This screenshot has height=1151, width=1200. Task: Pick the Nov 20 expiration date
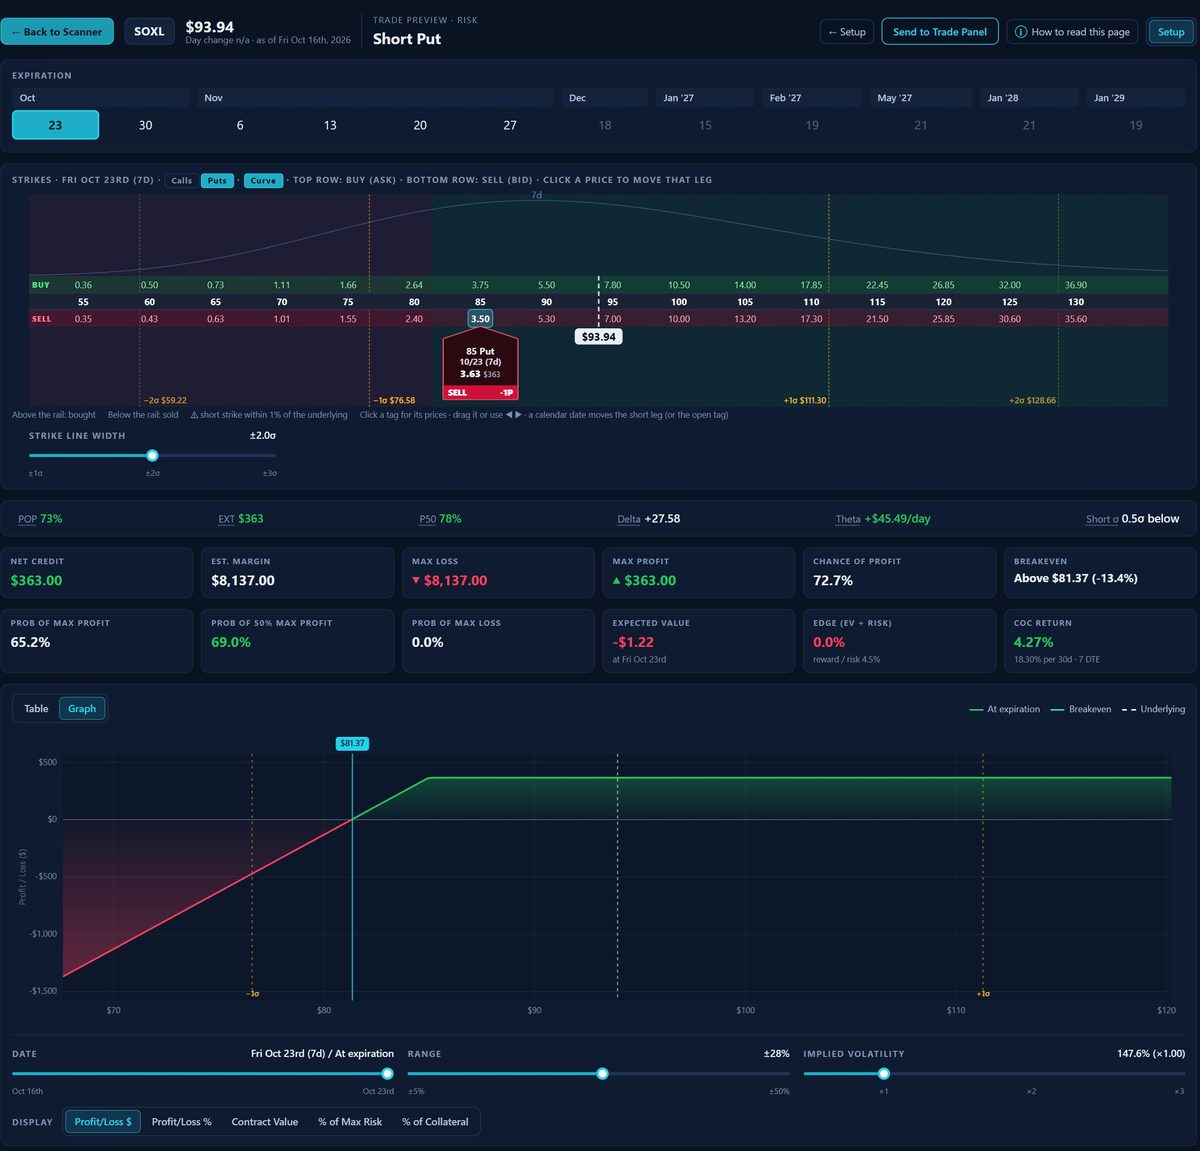tap(420, 125)
